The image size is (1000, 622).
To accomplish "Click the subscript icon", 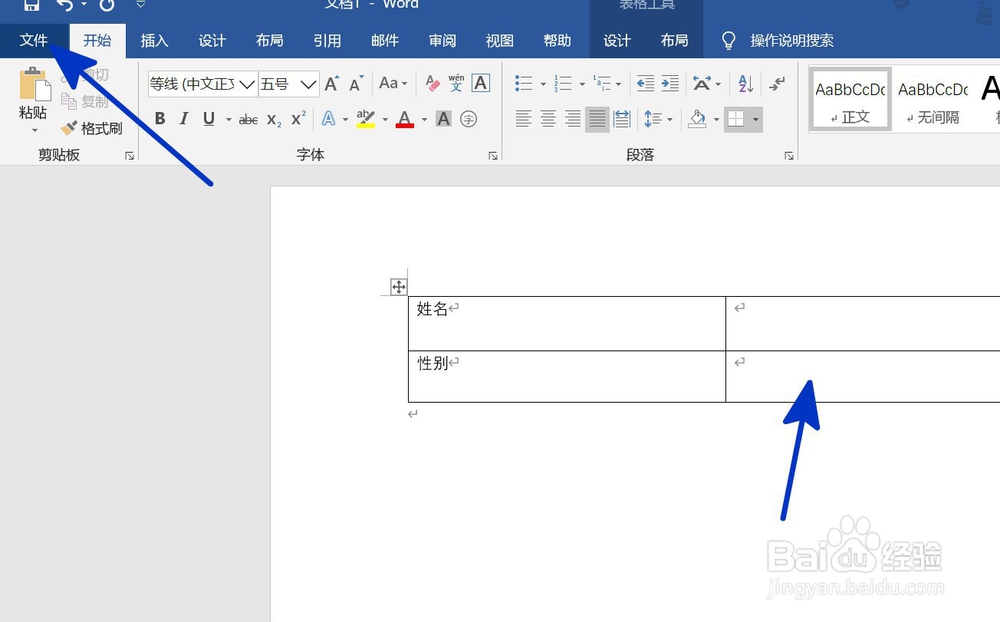I will click(272, 119).
